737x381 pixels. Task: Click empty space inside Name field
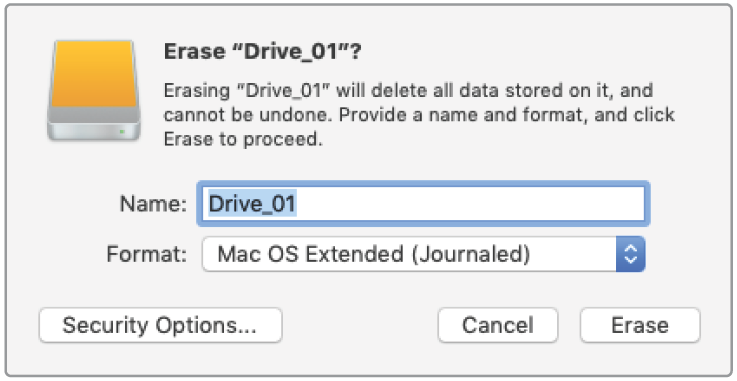click(470, 204)
